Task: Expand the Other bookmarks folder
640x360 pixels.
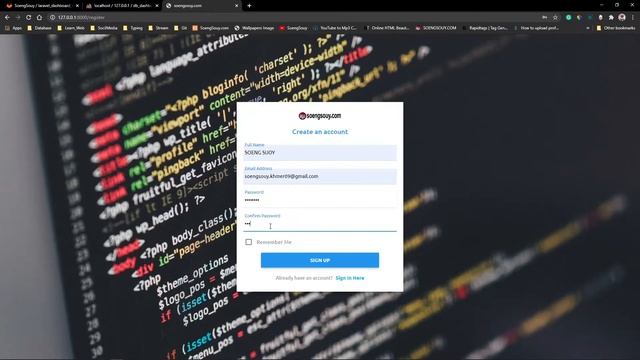Action: [616, 28]
